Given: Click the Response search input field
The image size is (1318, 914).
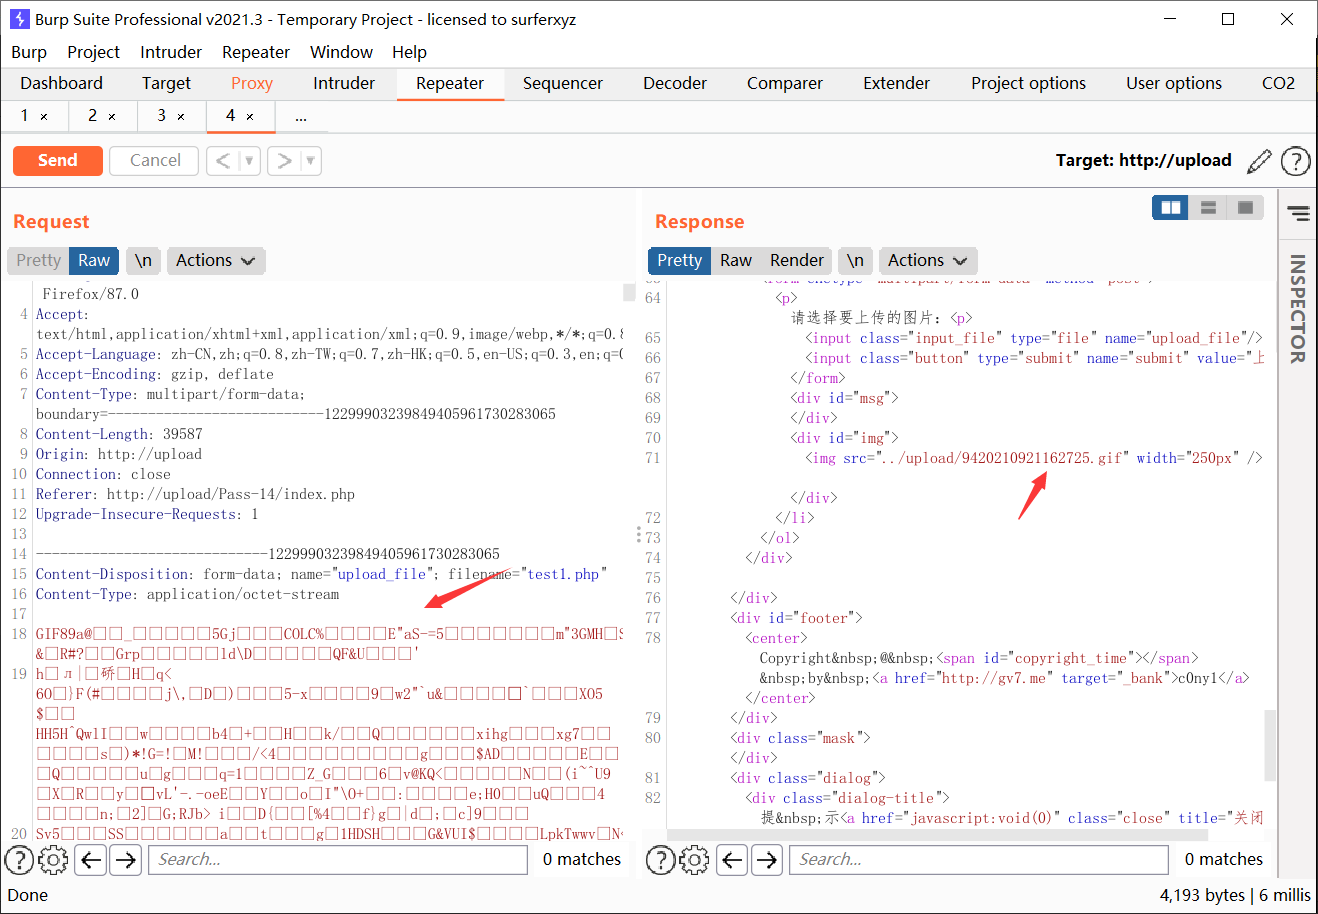Looking at the screenshot, I should pyautogui.click(x=979, y=860).
